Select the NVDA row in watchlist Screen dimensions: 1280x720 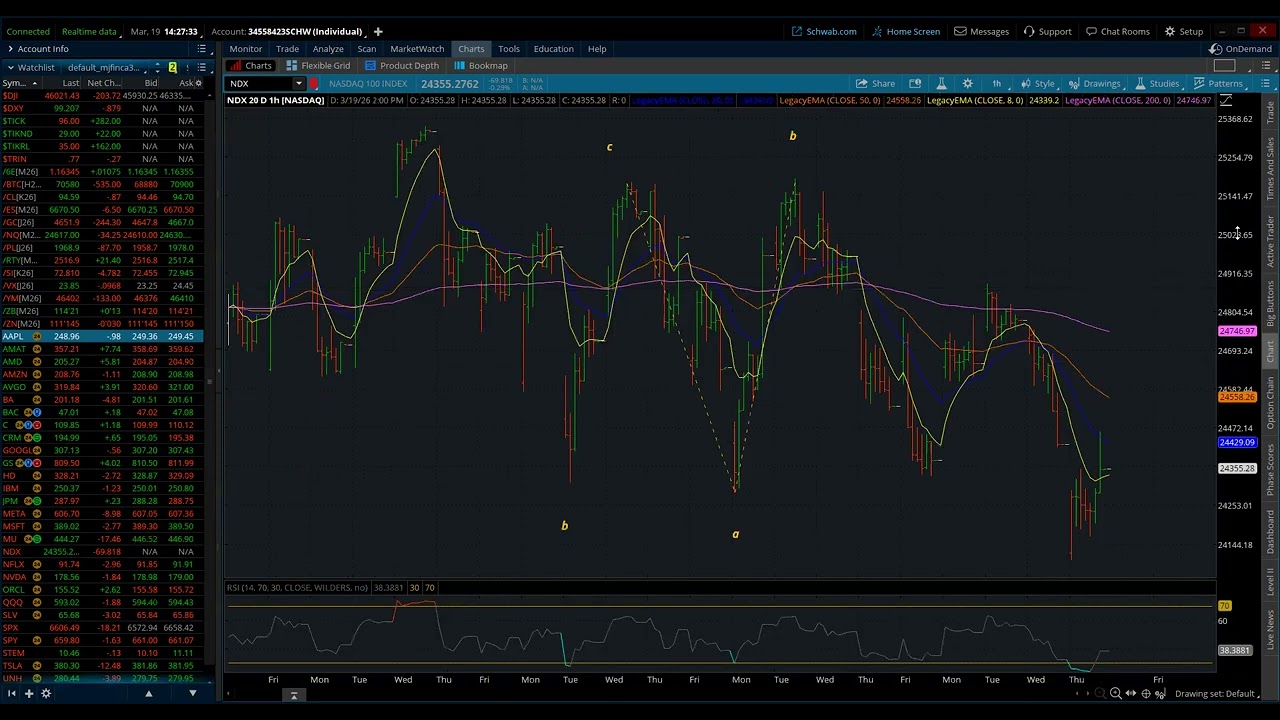point(101,577)
